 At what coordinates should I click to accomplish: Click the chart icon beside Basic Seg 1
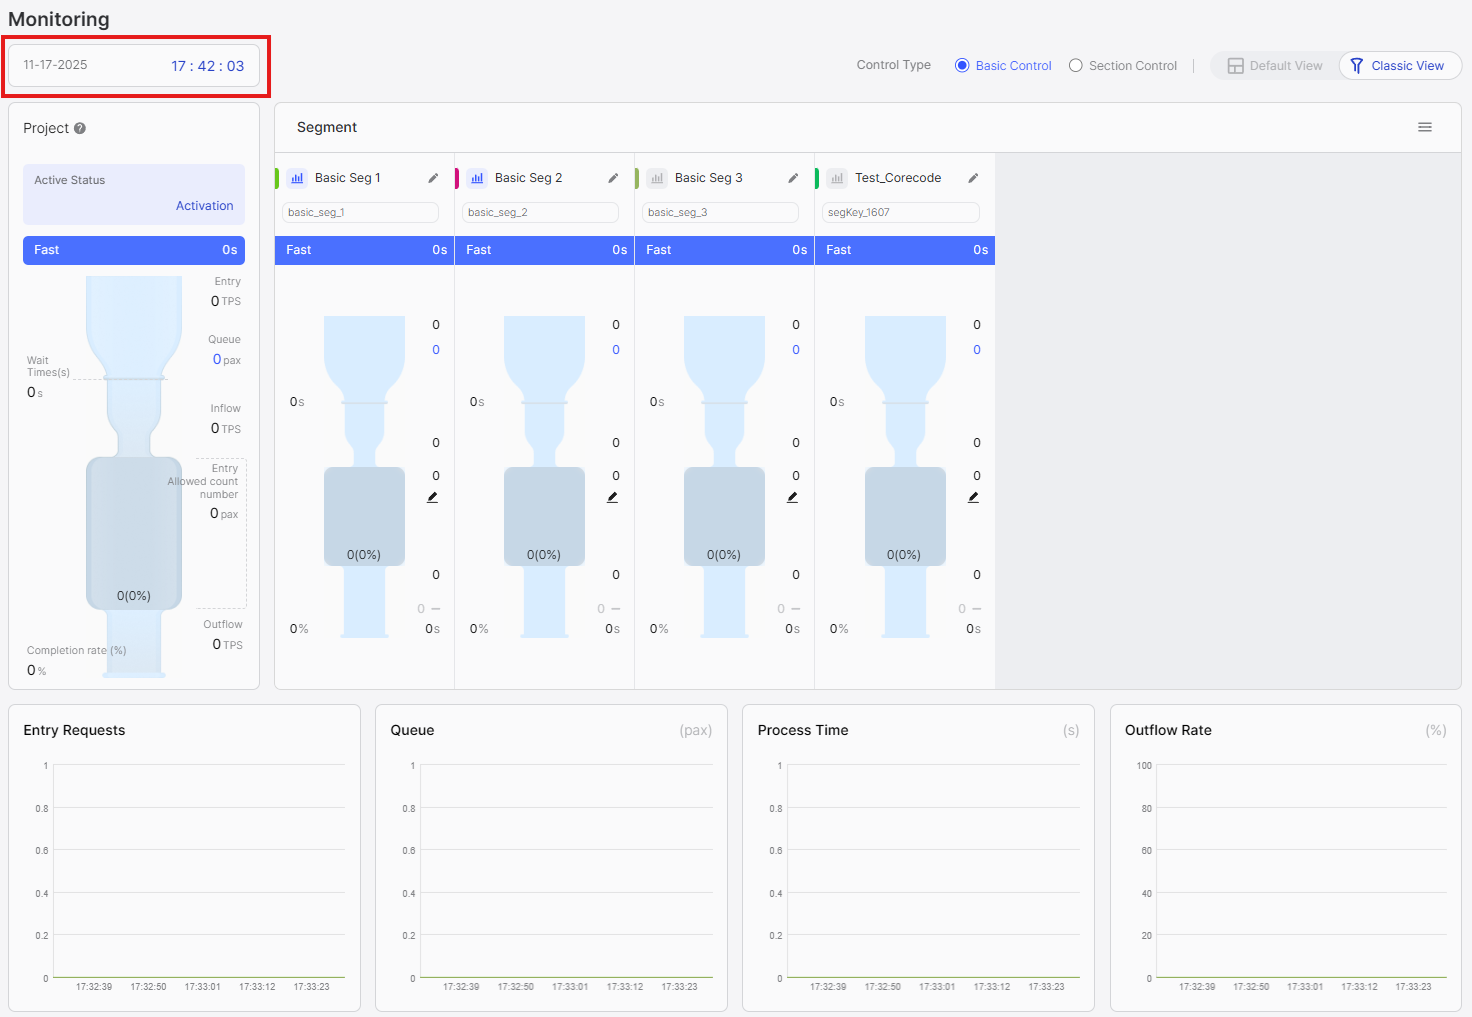pyautogui.click(x=297, y=178)
